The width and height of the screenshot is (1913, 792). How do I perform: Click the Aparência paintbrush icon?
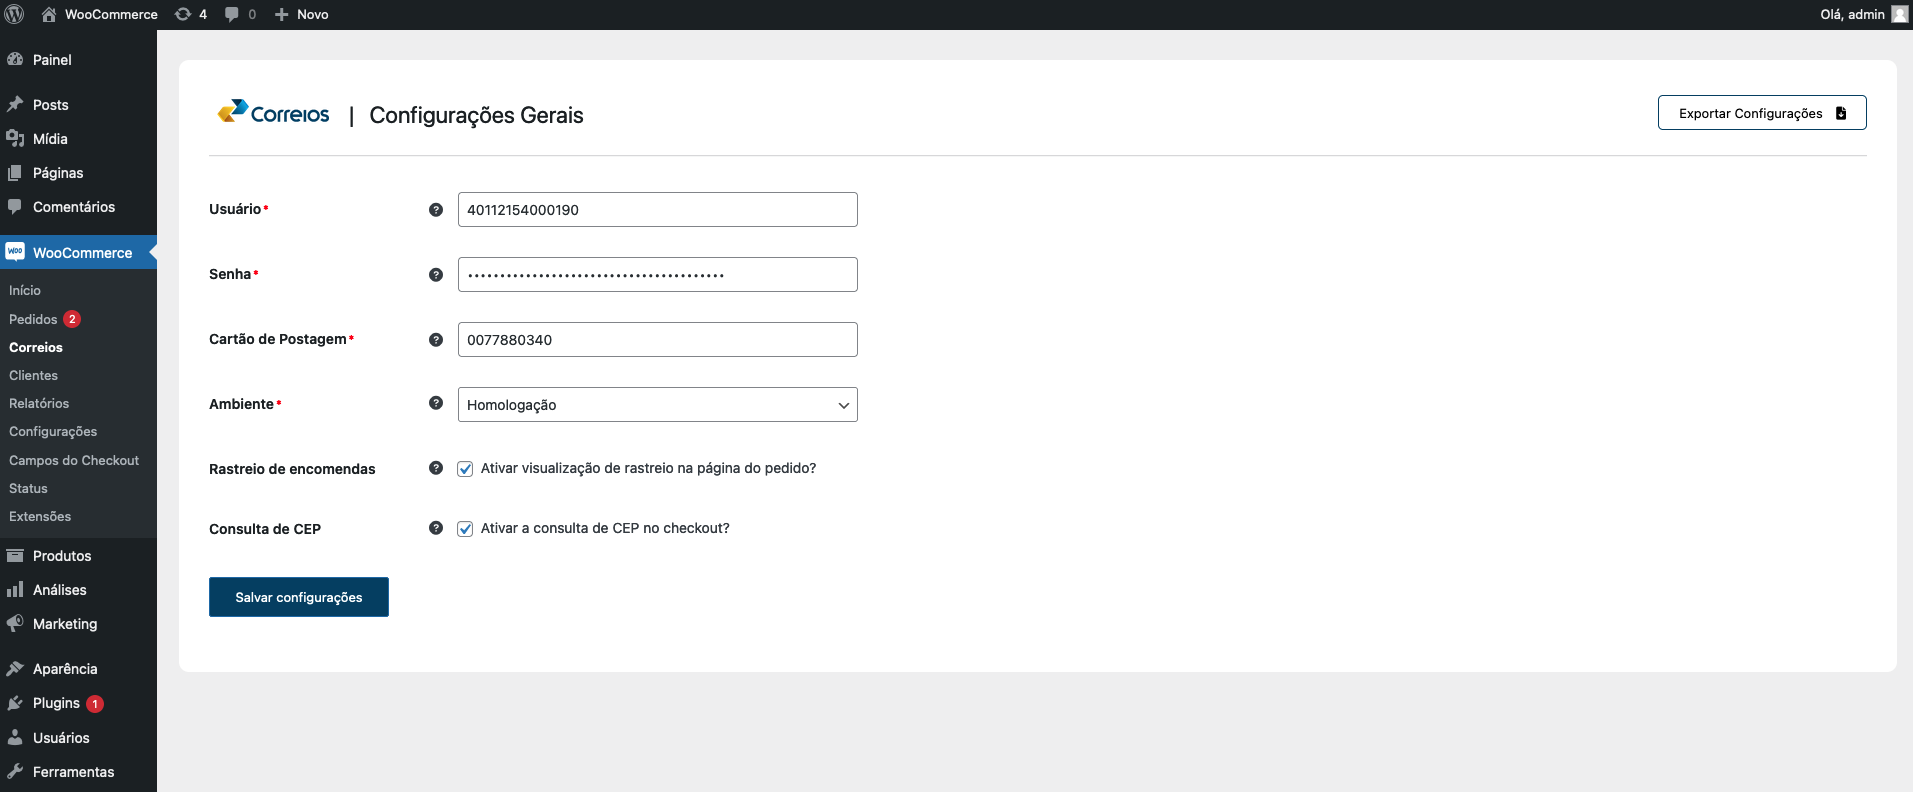click(15, 668)
